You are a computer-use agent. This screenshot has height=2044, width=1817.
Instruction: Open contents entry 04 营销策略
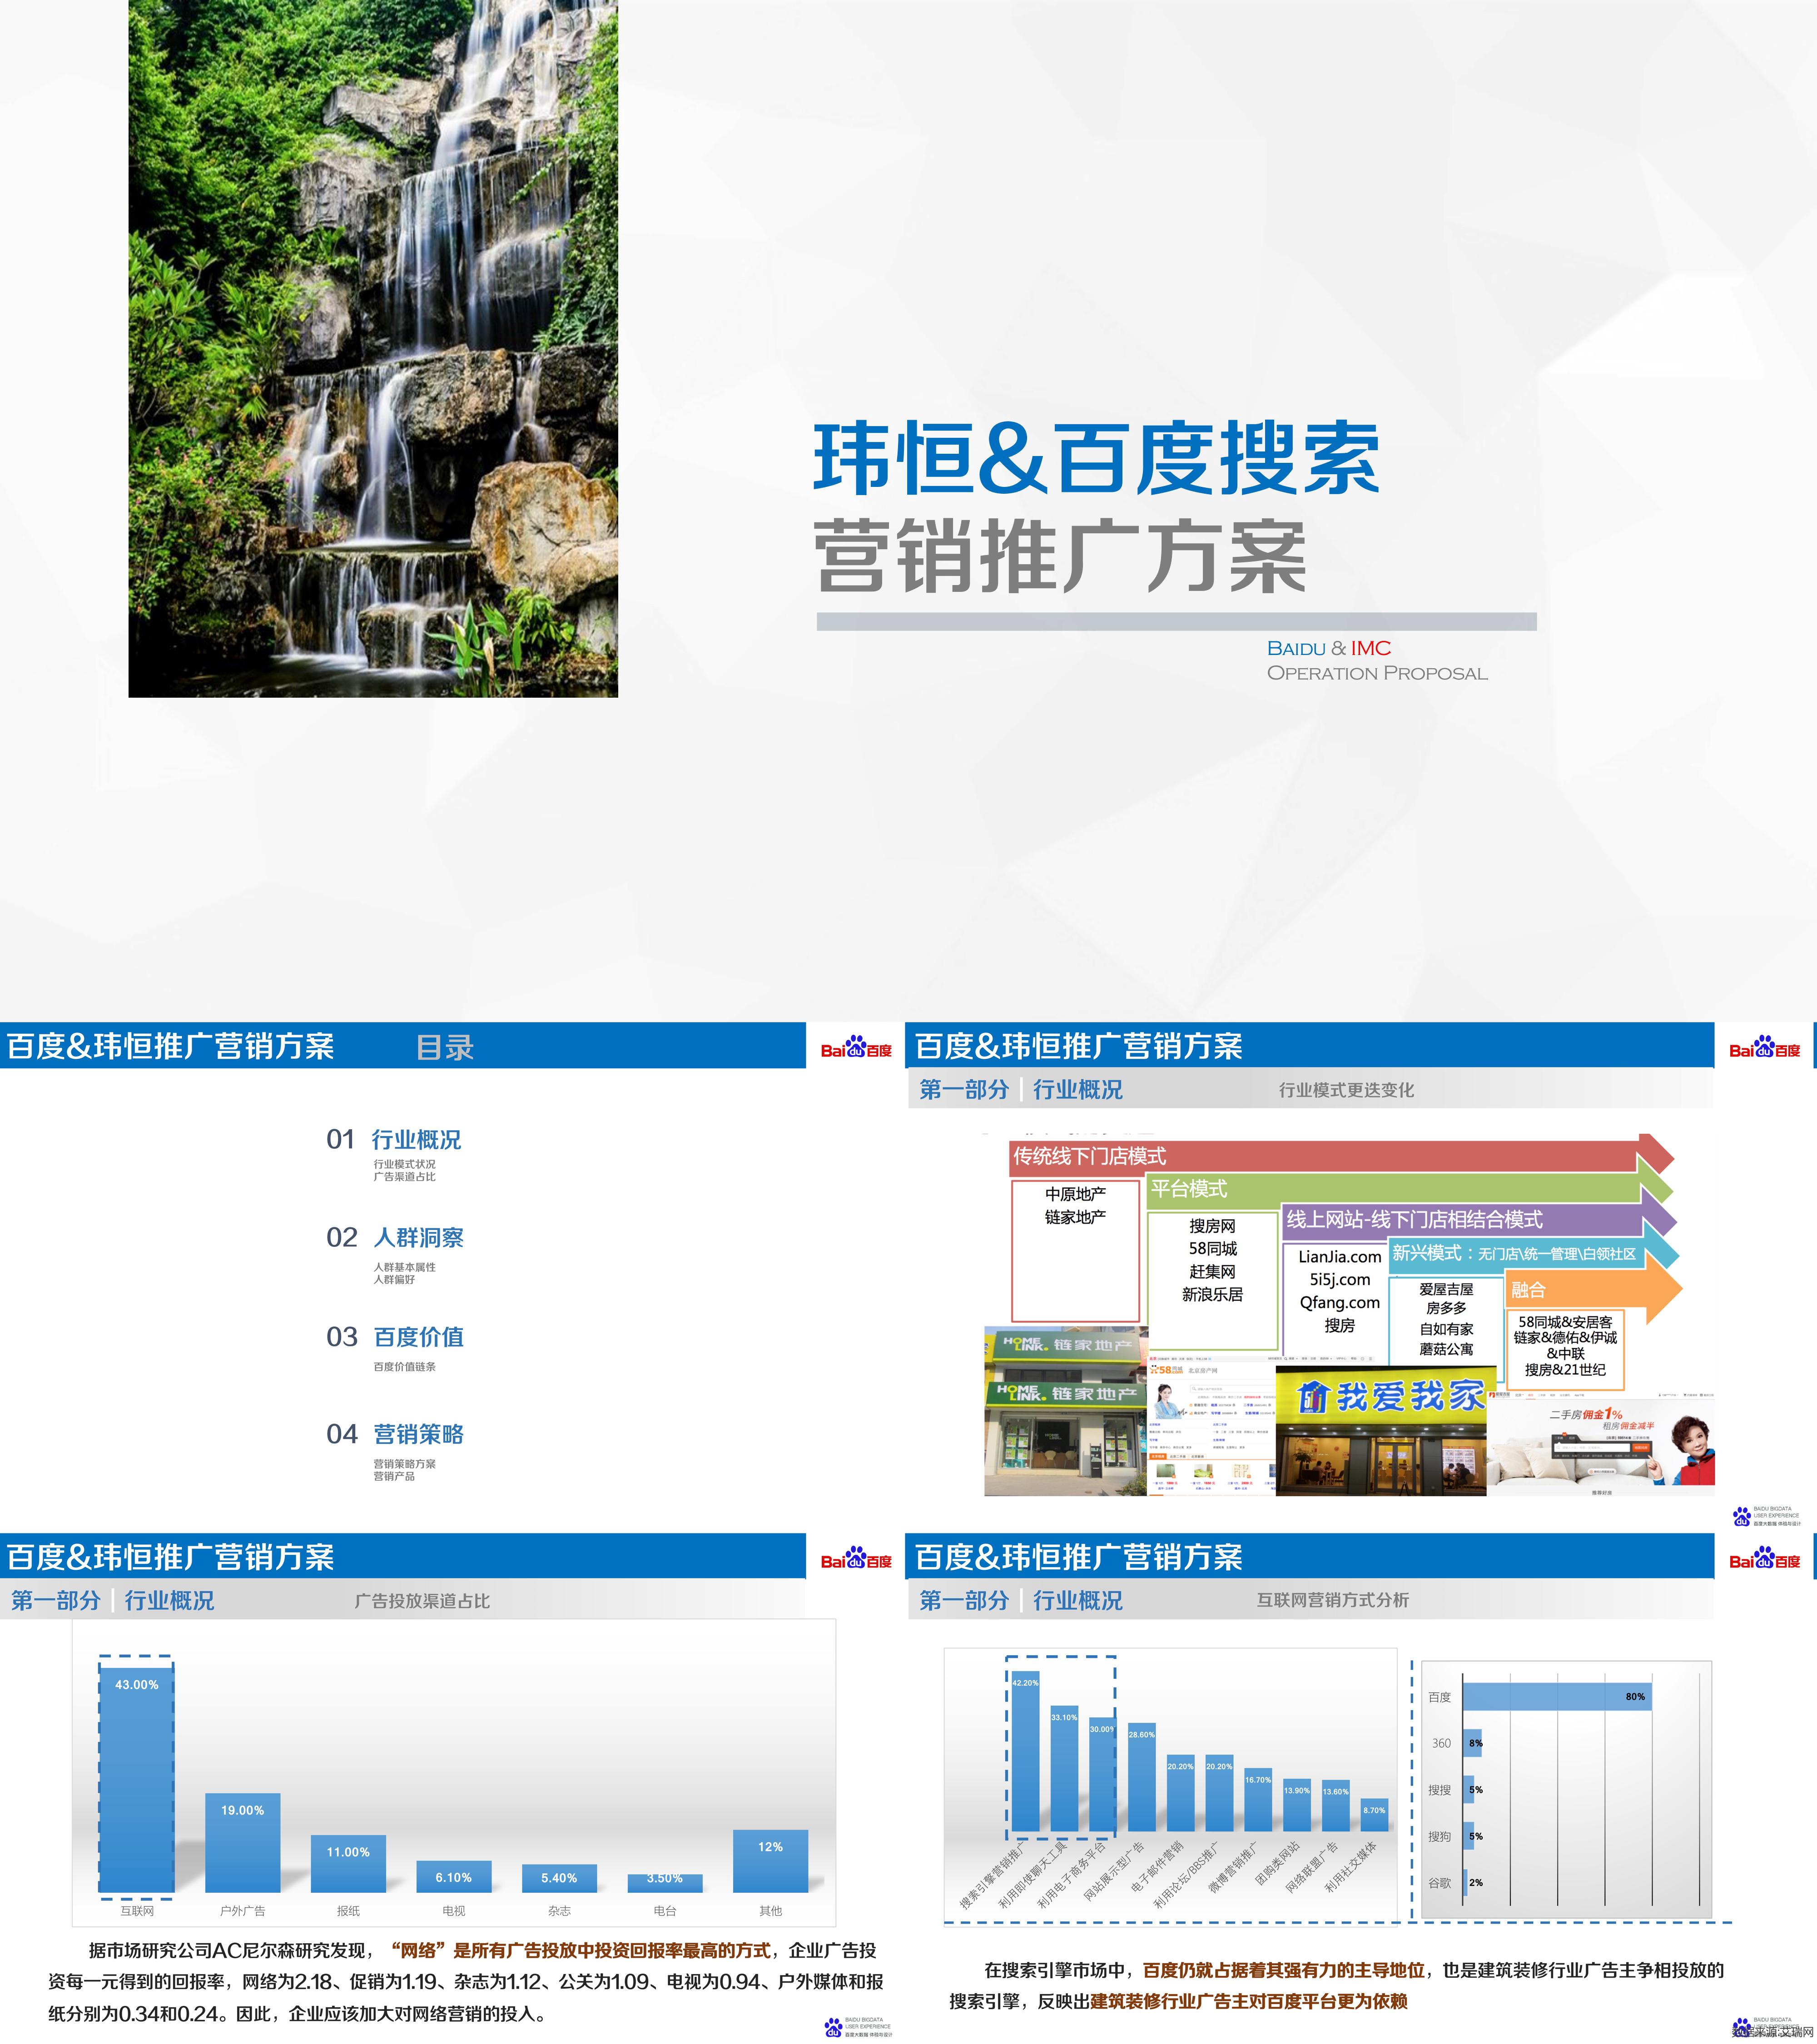coord(395,1433)
